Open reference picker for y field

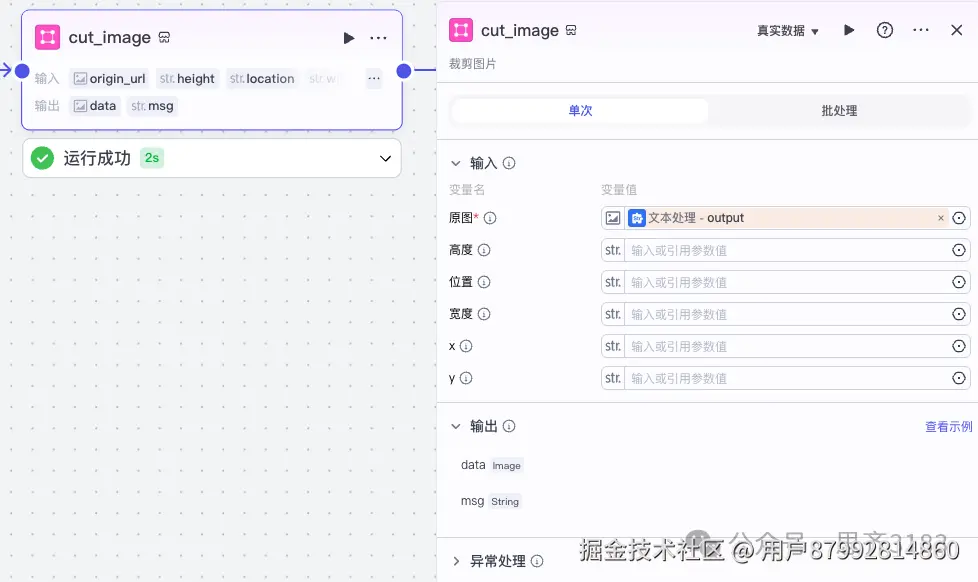(959, 378)
